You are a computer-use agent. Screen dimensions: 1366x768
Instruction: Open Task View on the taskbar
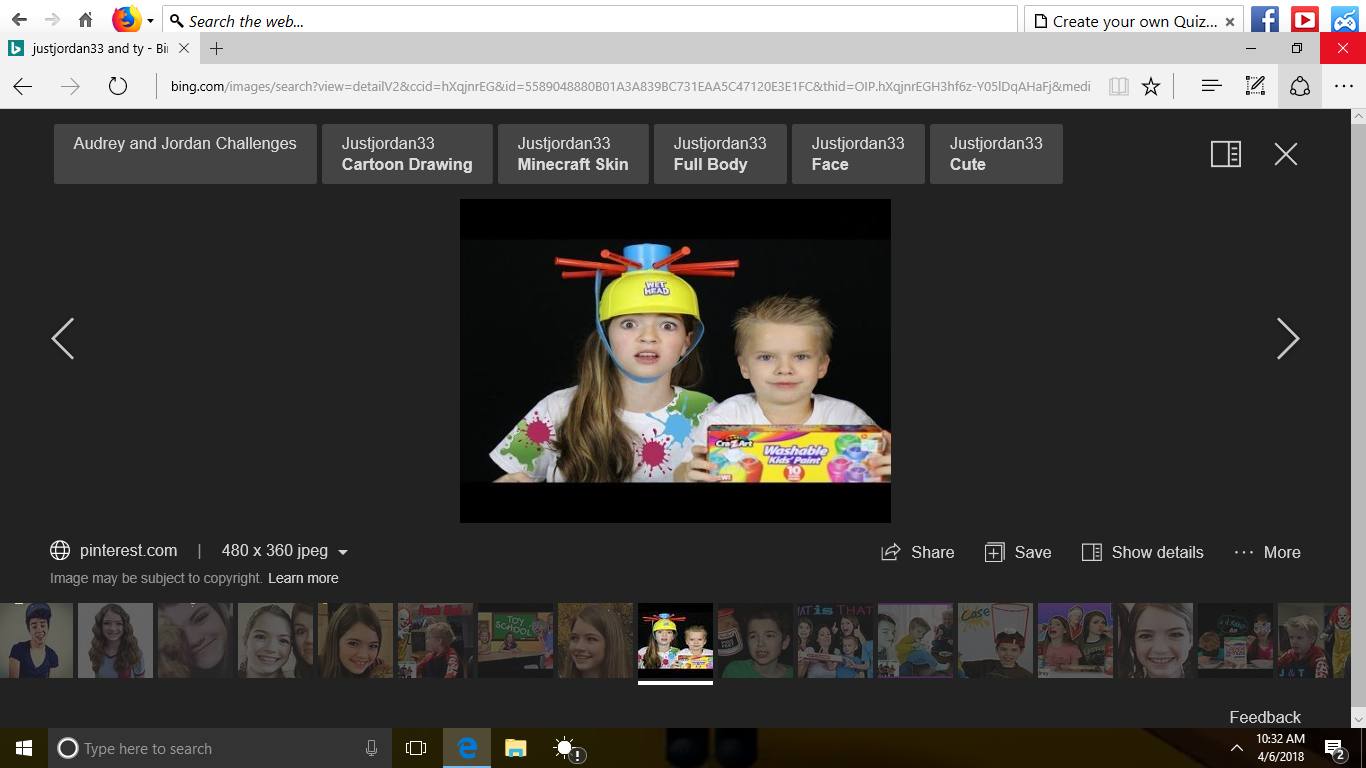tap(416, 748)
